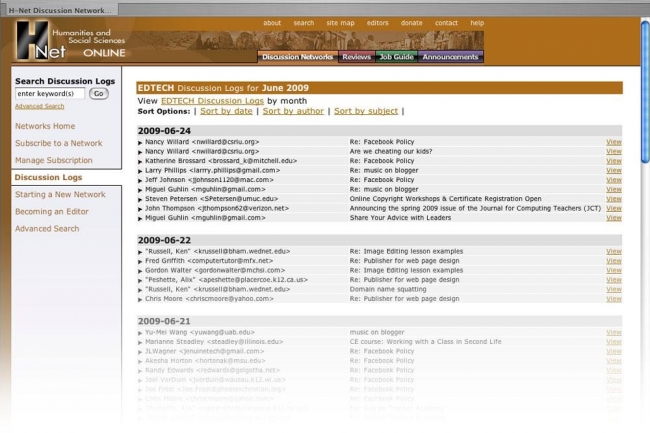650x433 pixels.
Task: Open the help link
Action: coord(477,23)
